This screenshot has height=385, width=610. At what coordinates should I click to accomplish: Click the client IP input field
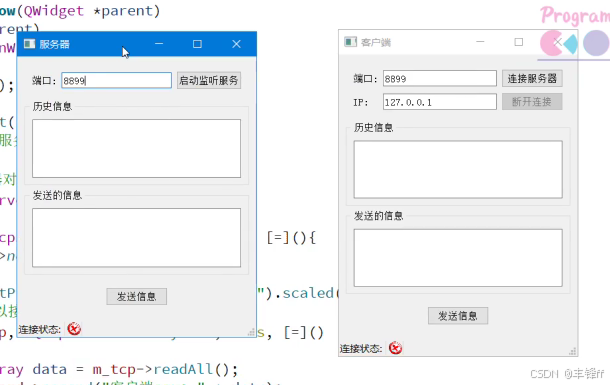[440, 102]
